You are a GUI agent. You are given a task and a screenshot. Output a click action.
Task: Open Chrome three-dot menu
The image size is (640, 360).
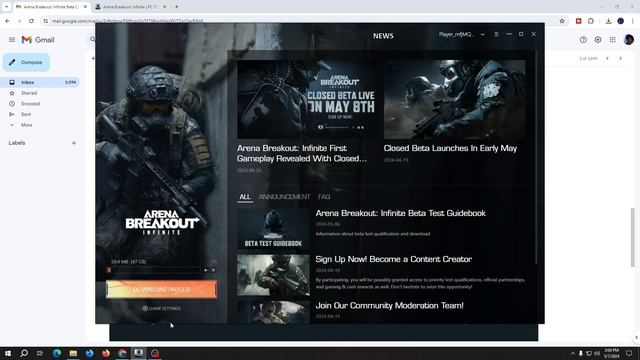[x=633, y=21]
